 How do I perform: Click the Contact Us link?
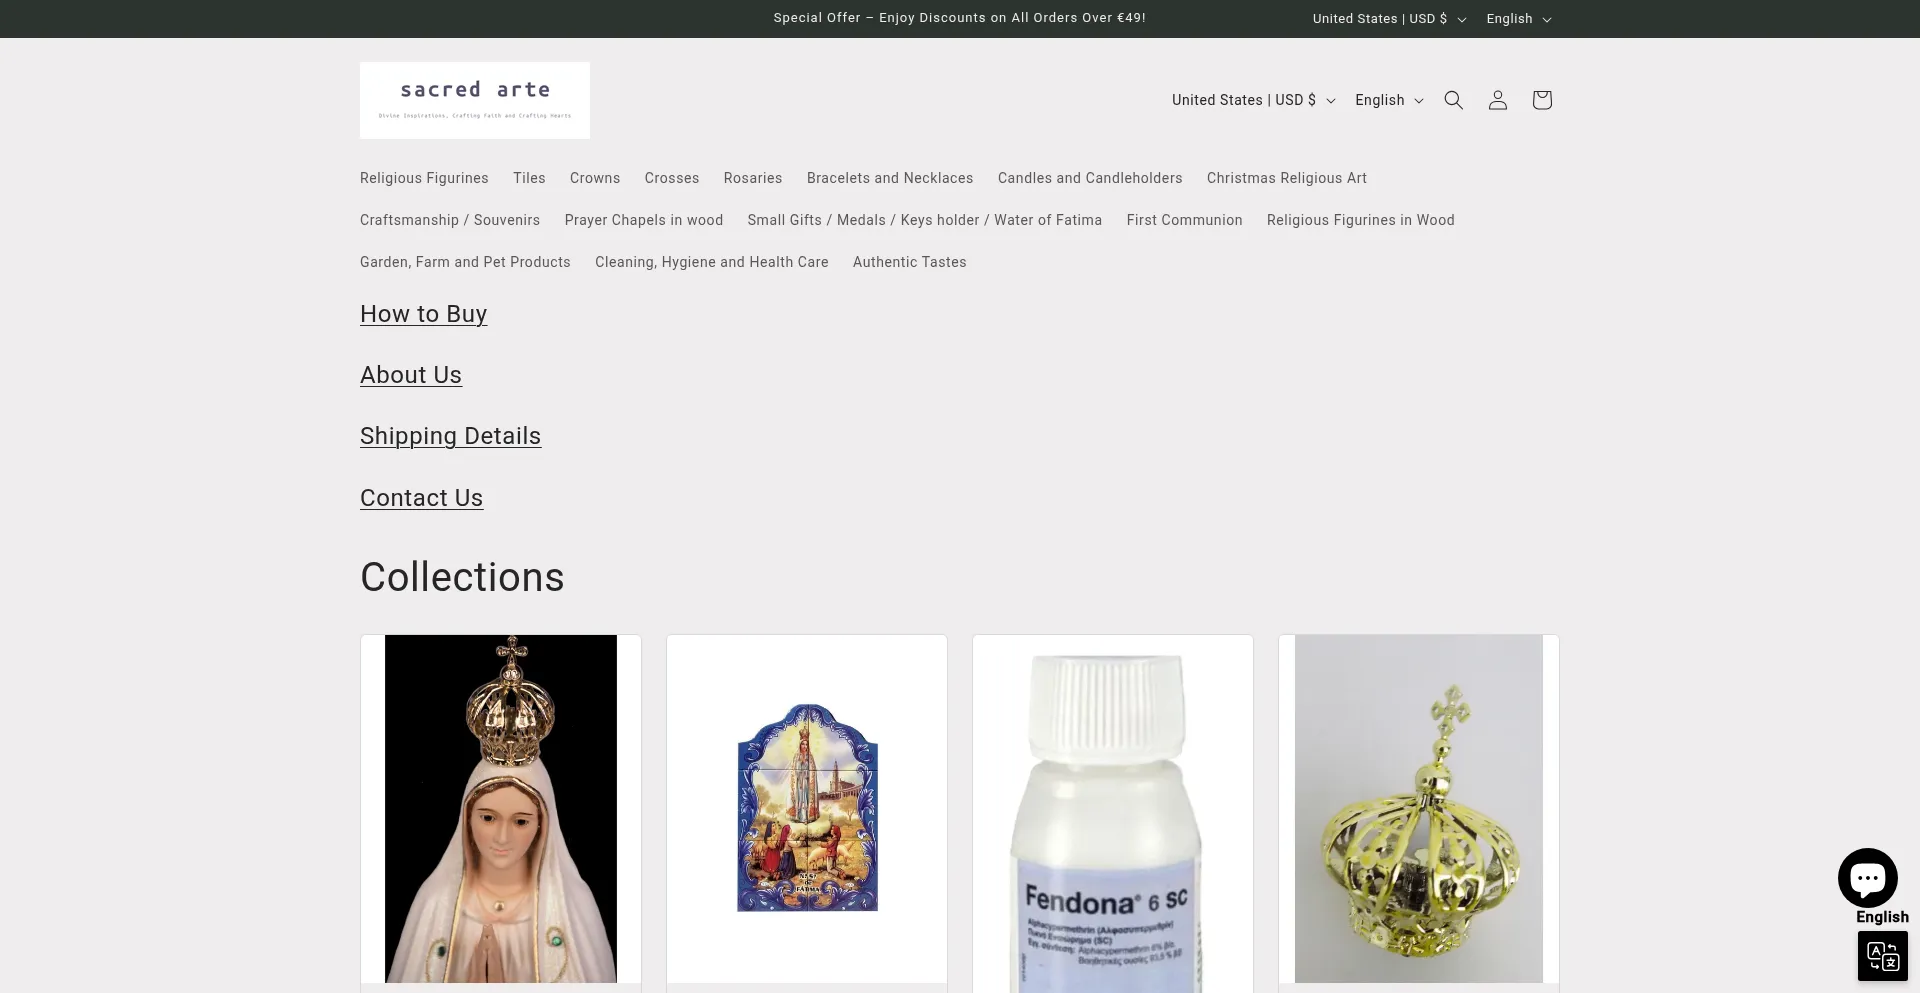pyautogui.click(x=421, y=498)
